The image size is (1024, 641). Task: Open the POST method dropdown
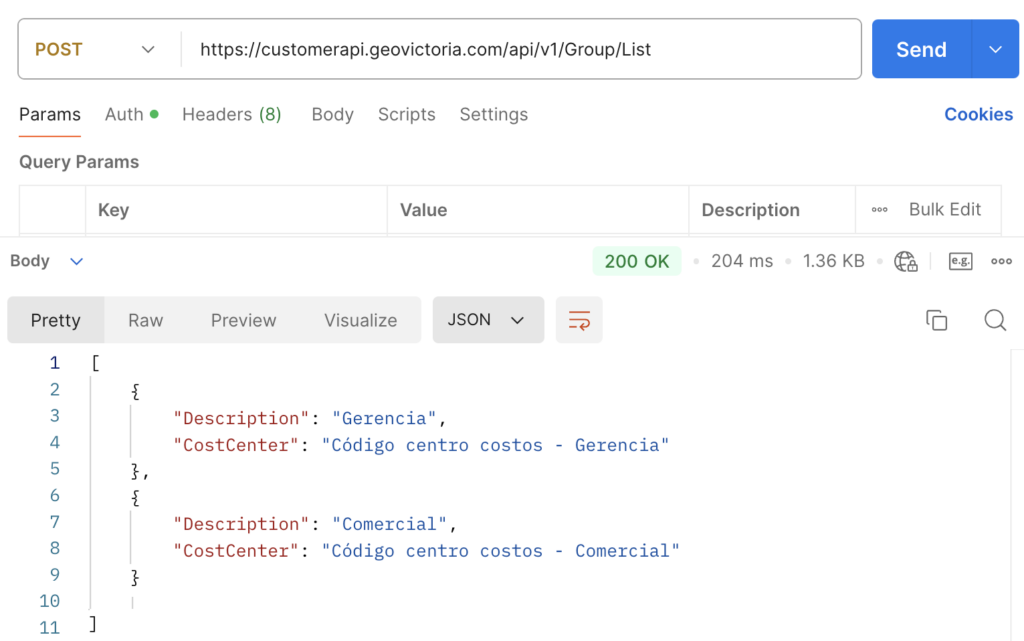tap(96, 49)
